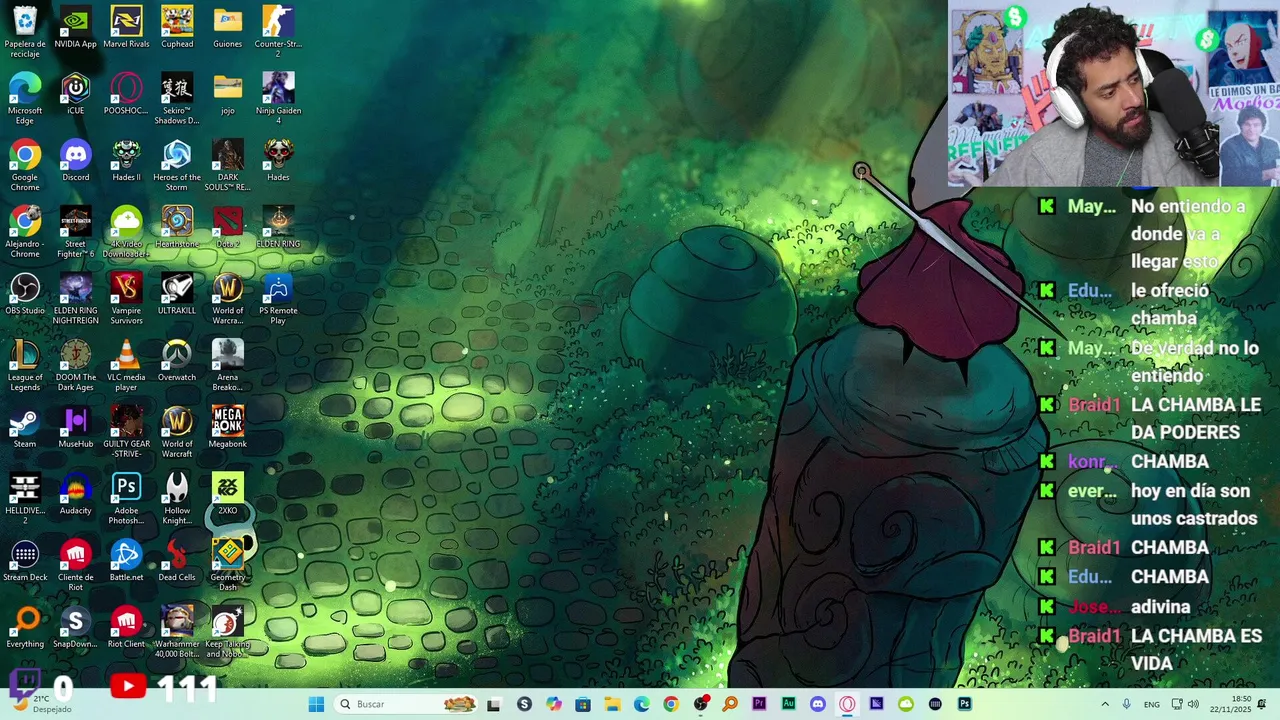
Task: Open the Steam desktop shortcut
Action: tap(25, 428)
